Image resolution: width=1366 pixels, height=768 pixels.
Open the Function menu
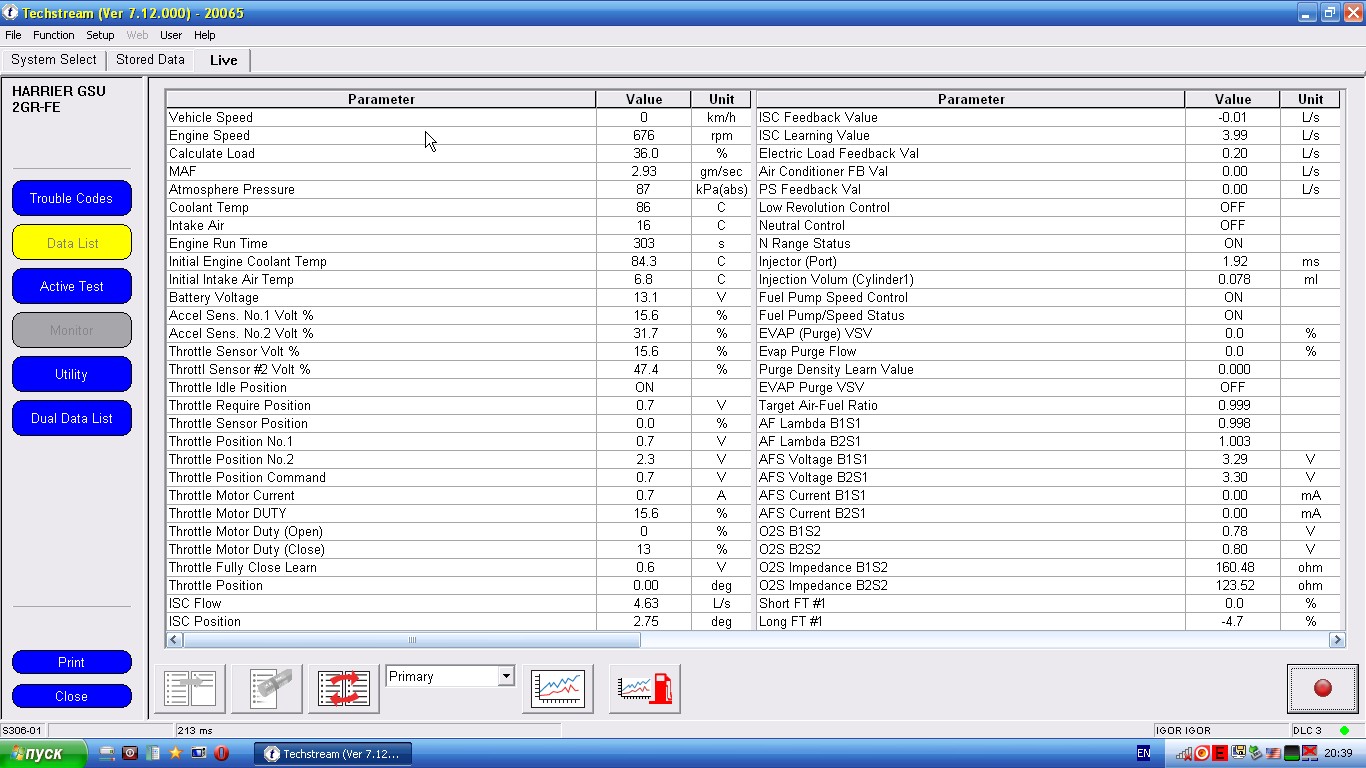(x=54, y=35)
